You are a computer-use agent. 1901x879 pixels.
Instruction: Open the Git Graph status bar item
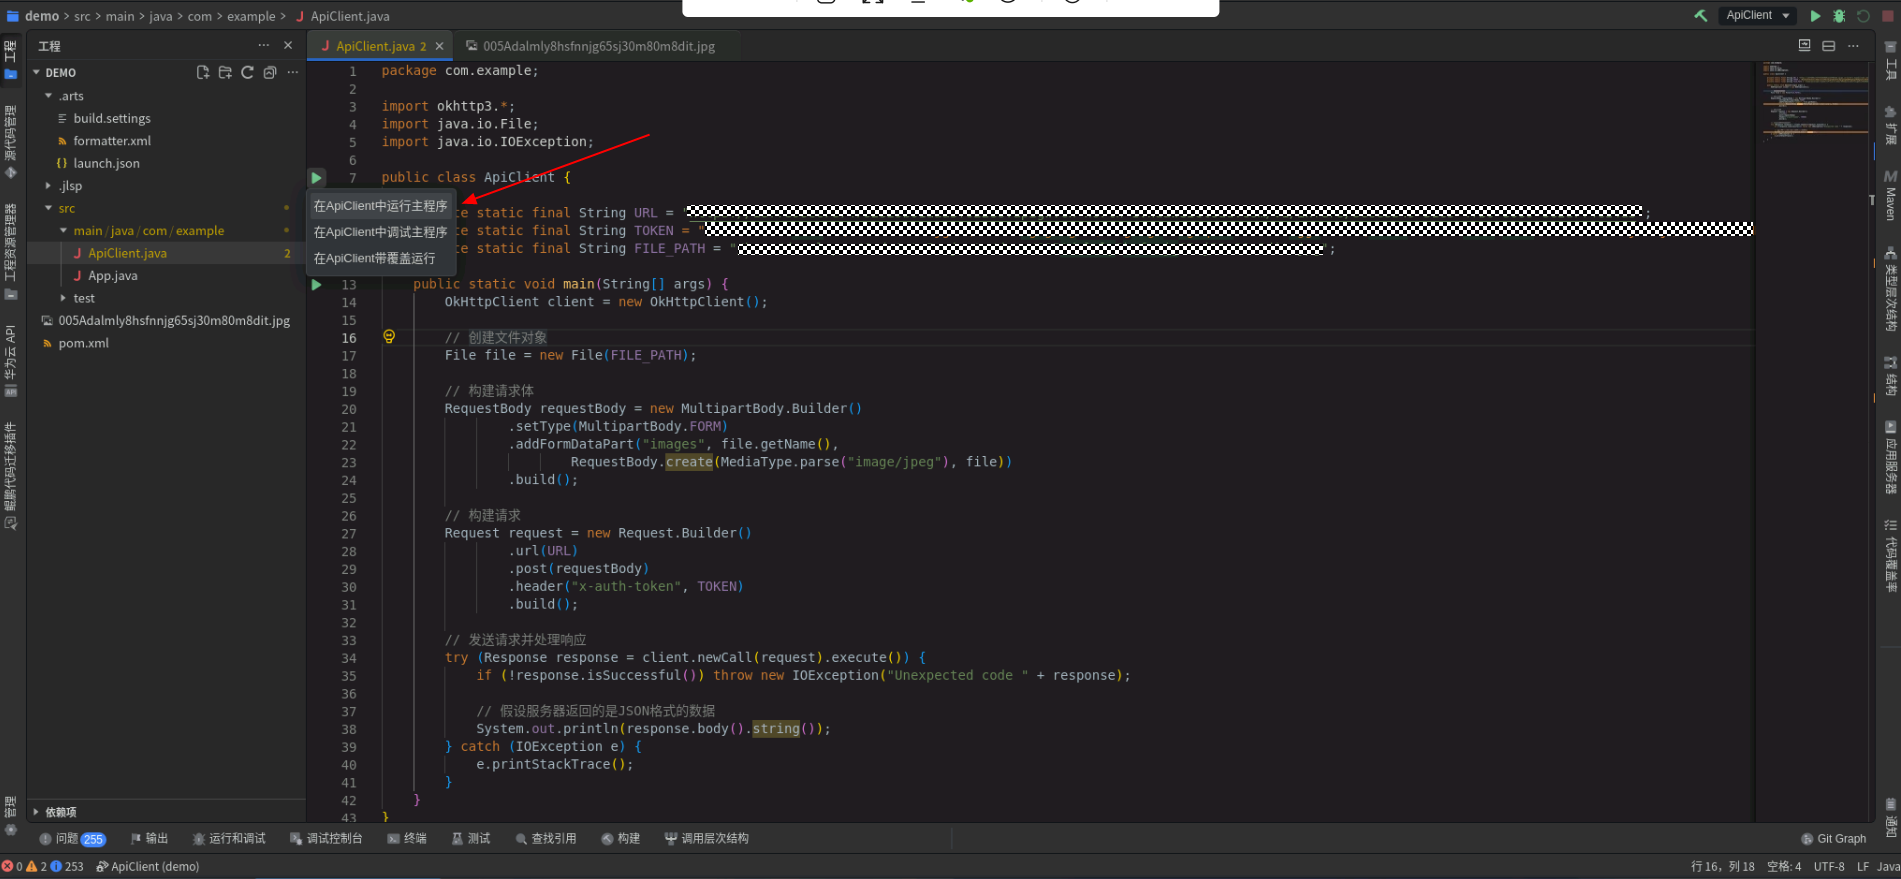click(1834, 839)
